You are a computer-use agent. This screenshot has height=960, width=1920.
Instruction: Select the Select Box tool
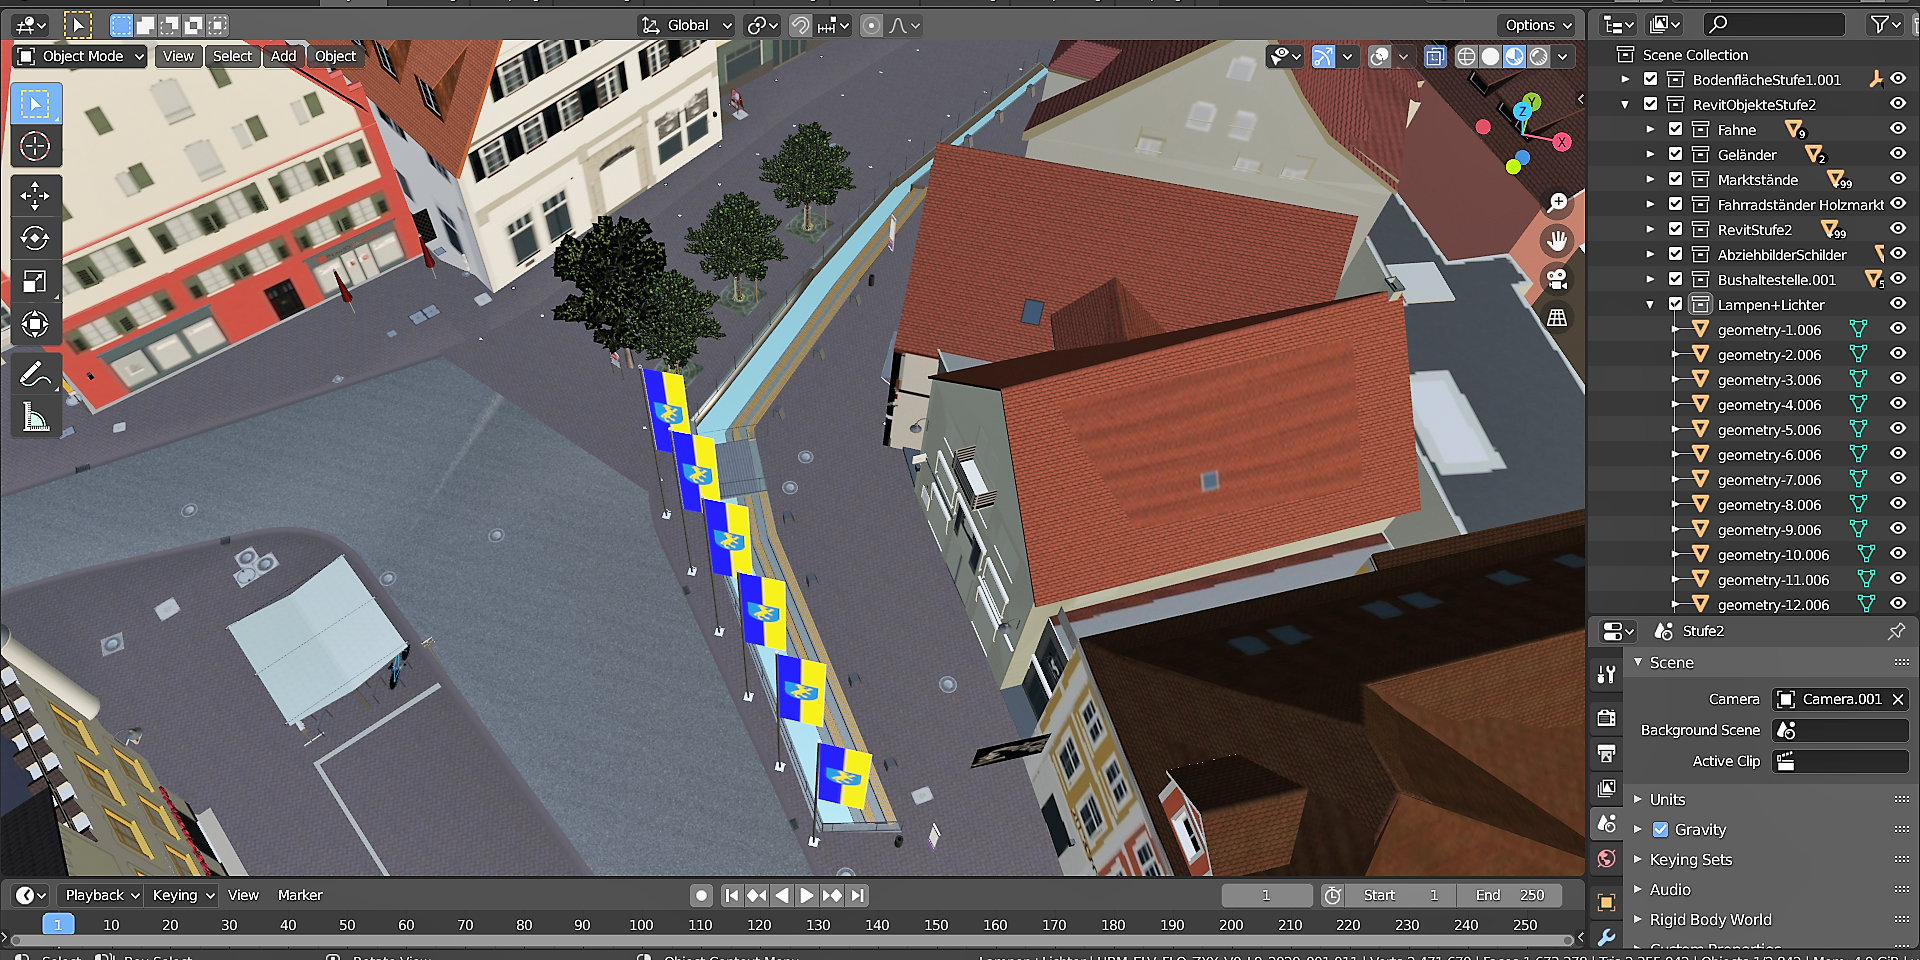pyautogui.click(x=35, y=104)
